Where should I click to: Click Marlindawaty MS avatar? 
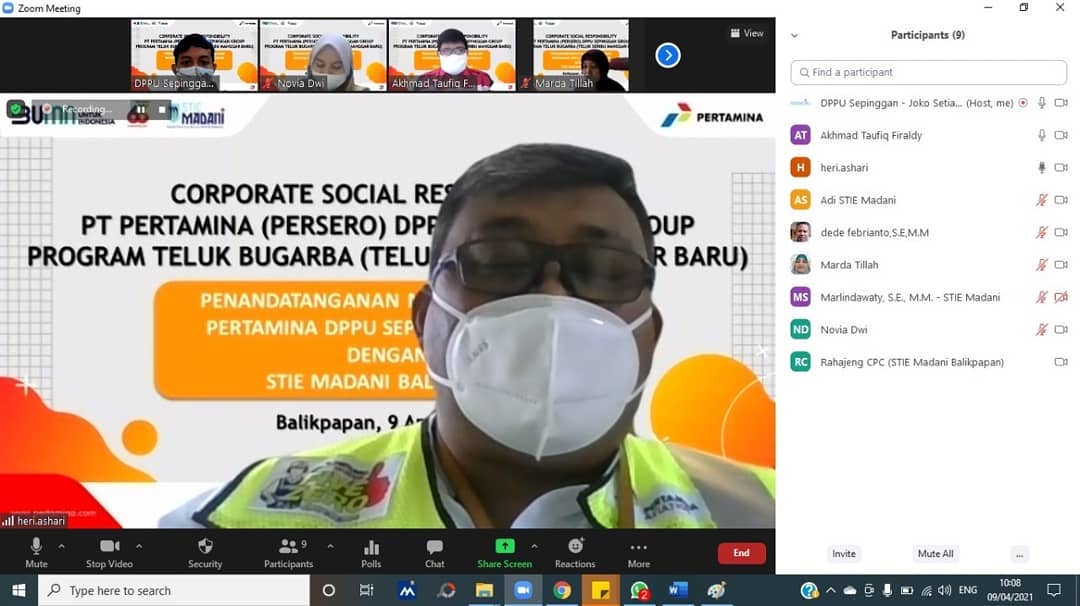coord(800,297)
